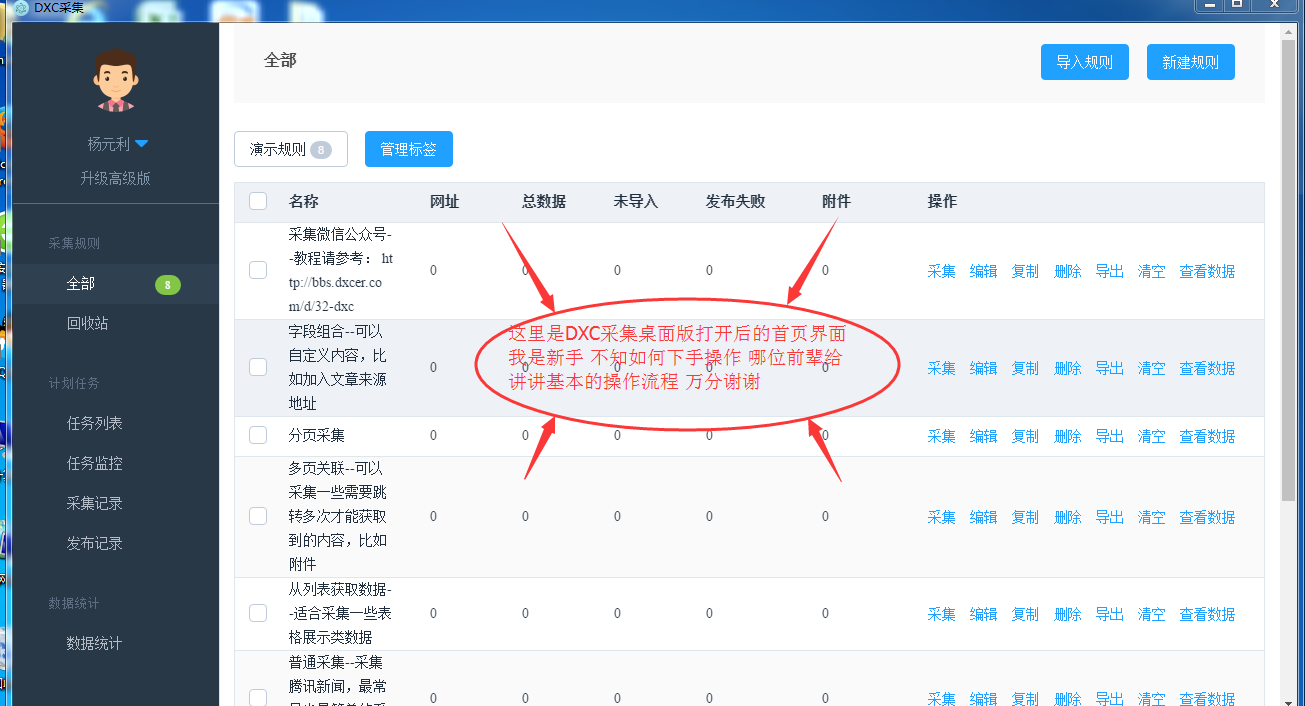The width and height of the screenshot is (1305, 706).
Task: Tick the checkbox for 分页采集 rule
Action: (x=258, y=435)
